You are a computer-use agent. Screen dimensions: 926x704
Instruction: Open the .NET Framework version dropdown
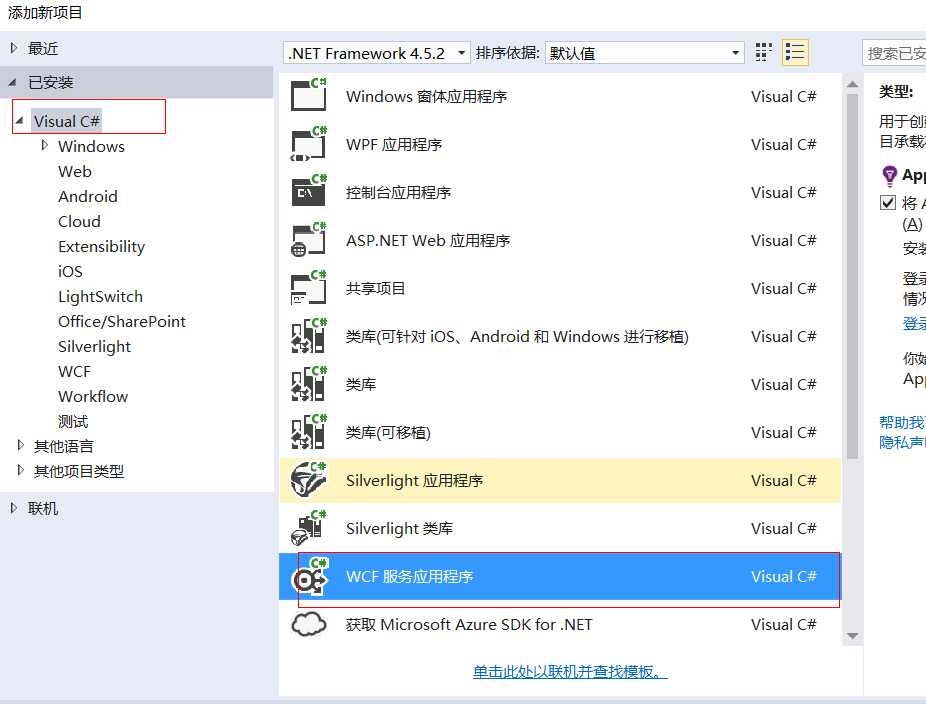(377, 53)
